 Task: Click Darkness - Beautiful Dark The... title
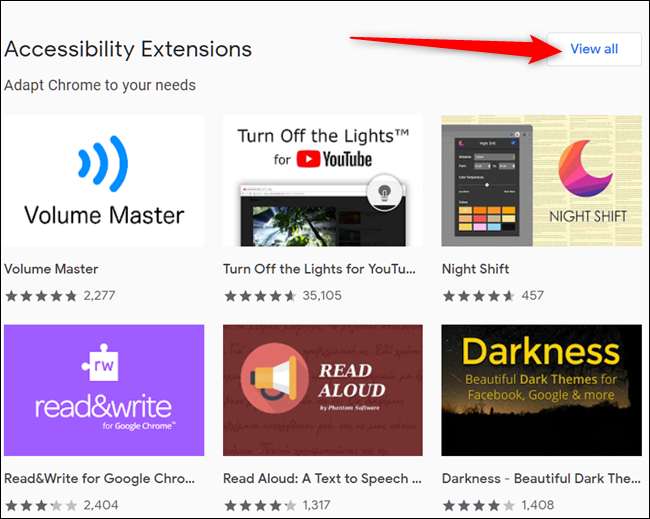tap(541, 478)
